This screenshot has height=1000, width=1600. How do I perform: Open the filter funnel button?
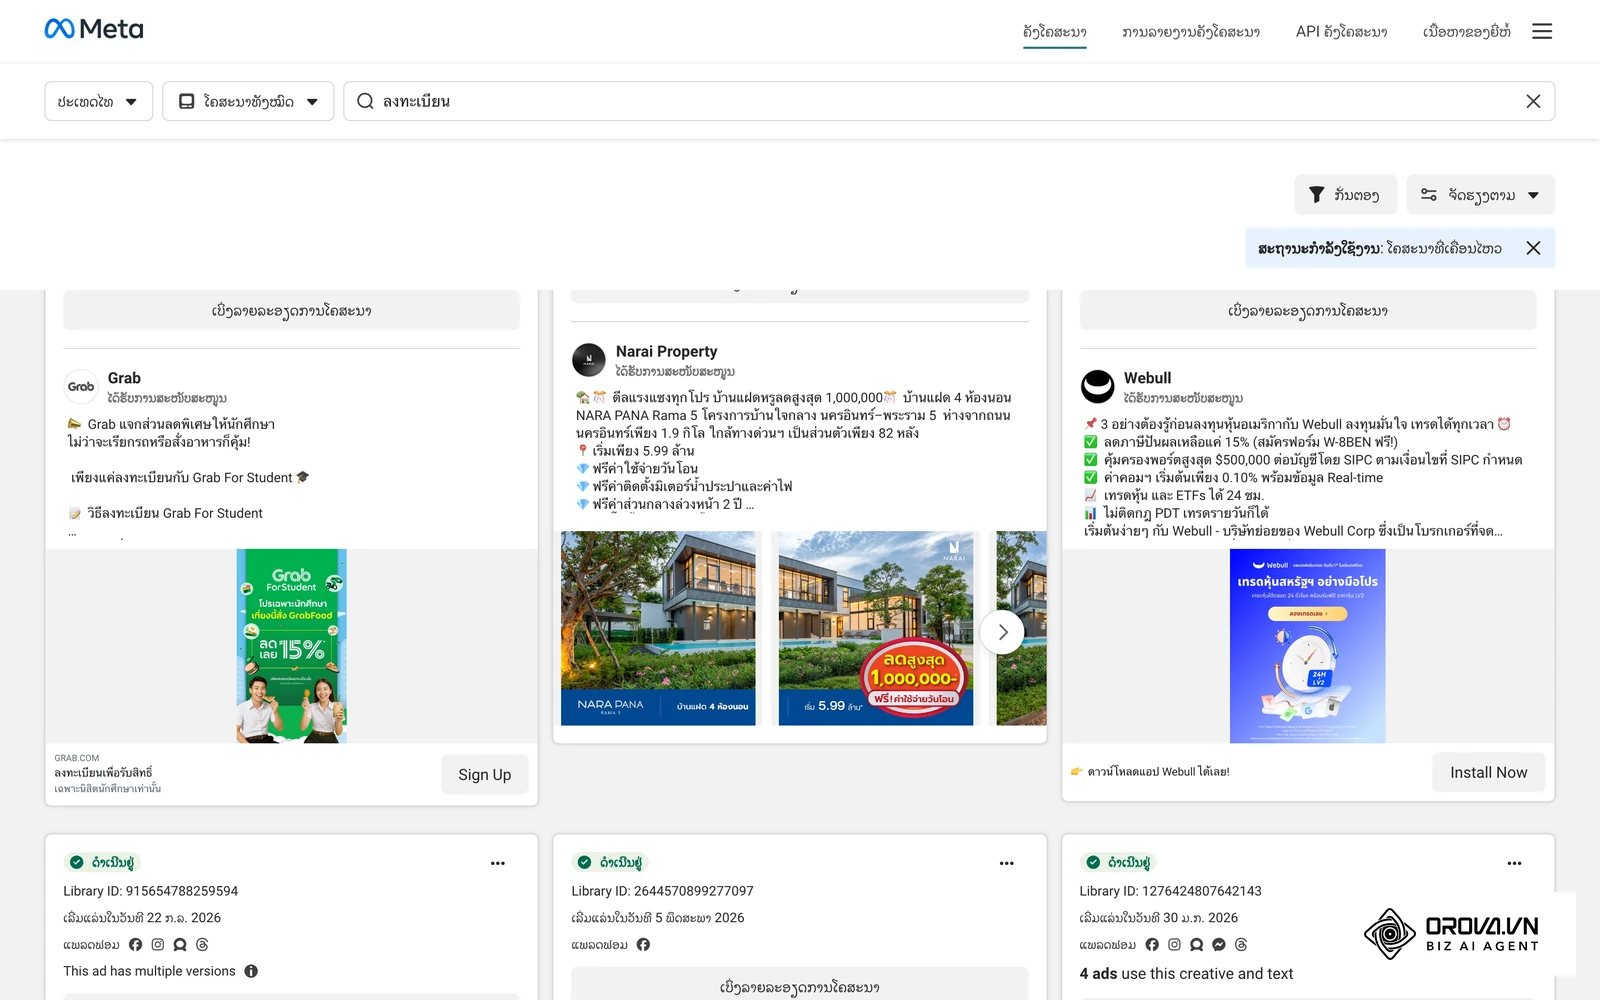click(1344, 195)
